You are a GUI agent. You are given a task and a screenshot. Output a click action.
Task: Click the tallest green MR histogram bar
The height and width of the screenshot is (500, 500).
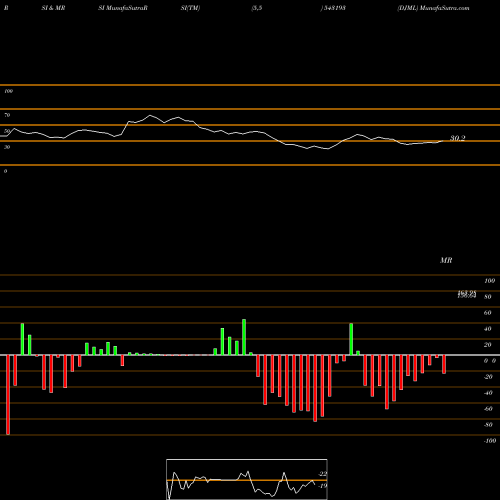[244, 337]
